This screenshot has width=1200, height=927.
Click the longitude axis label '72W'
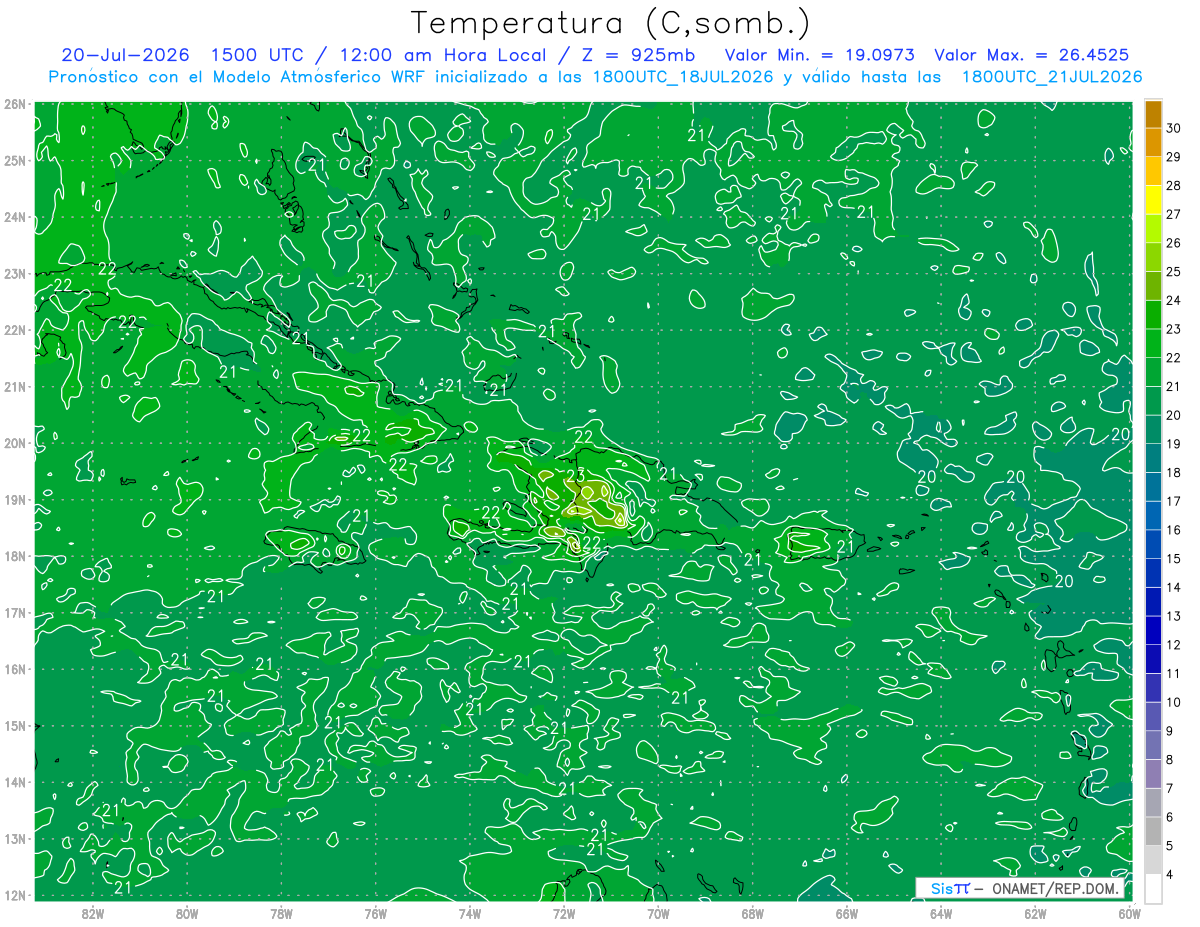(x=564, y=912)
